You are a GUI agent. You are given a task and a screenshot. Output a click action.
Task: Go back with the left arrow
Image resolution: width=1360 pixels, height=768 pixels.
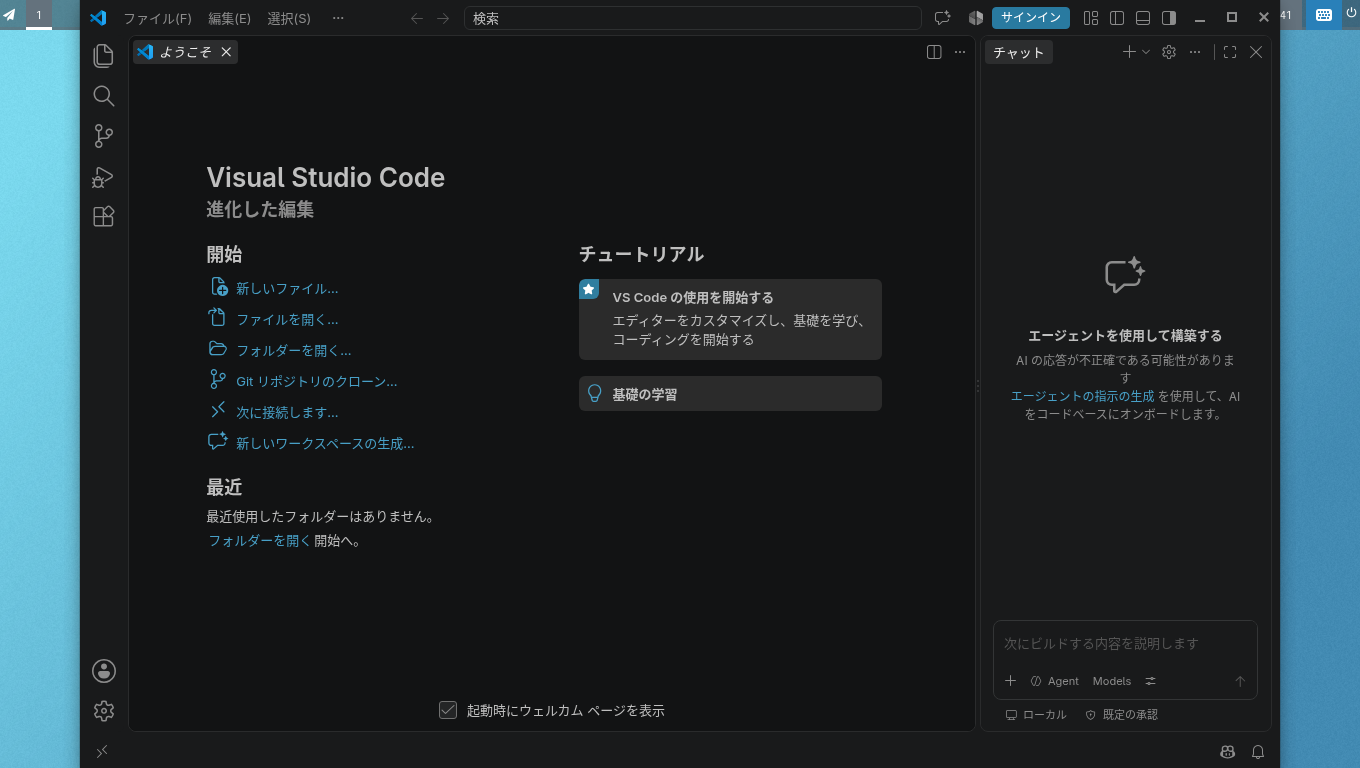click(417, 18)
